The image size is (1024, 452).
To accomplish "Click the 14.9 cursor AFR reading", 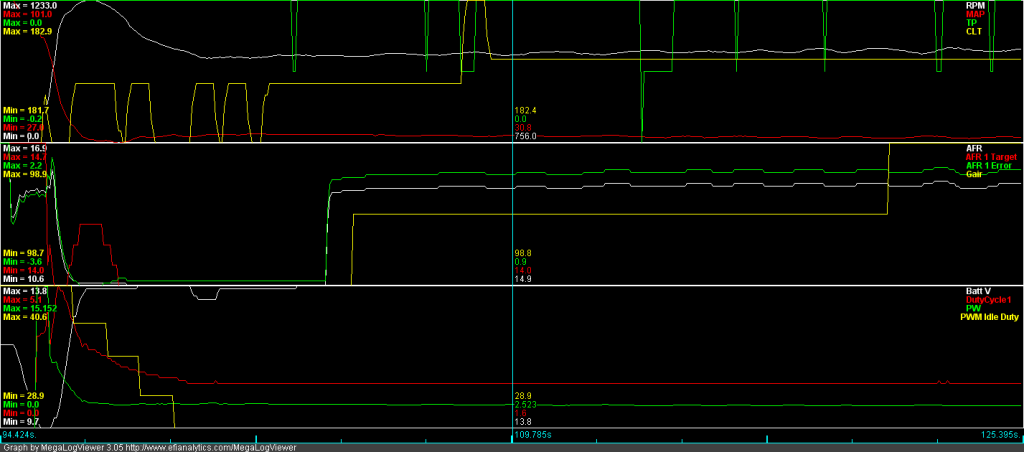I will (x=523, y=278).
